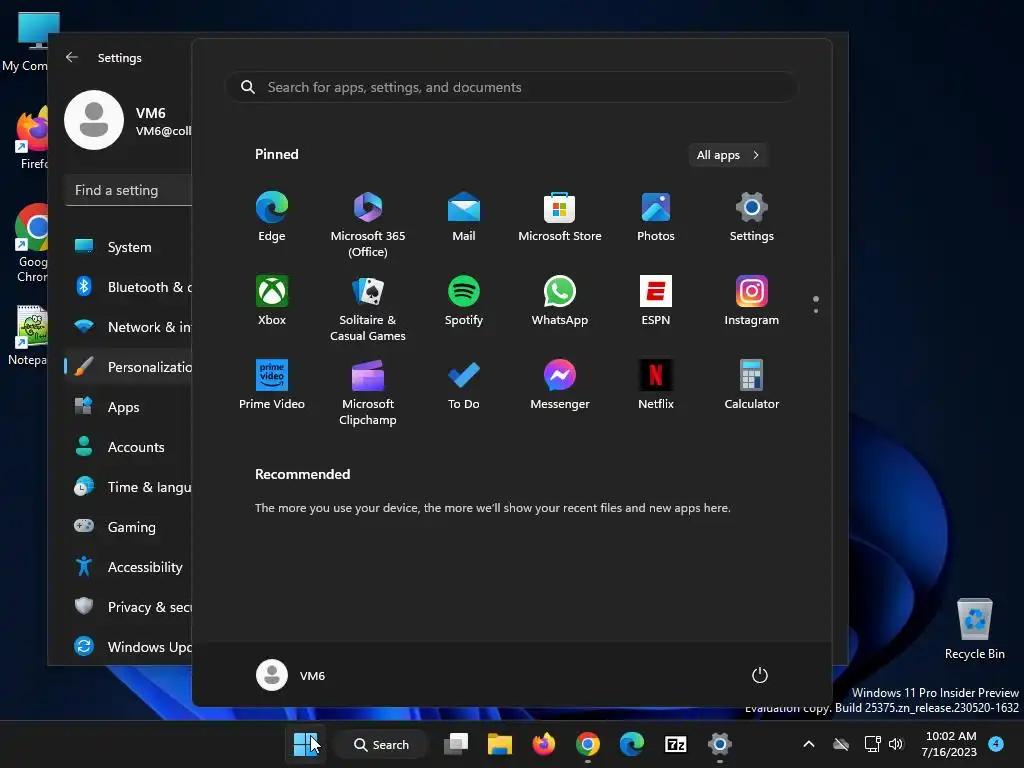Launch the Xbox app
Screen dimensions: 1024x768
pyautogui.click(x=272, y=300)
